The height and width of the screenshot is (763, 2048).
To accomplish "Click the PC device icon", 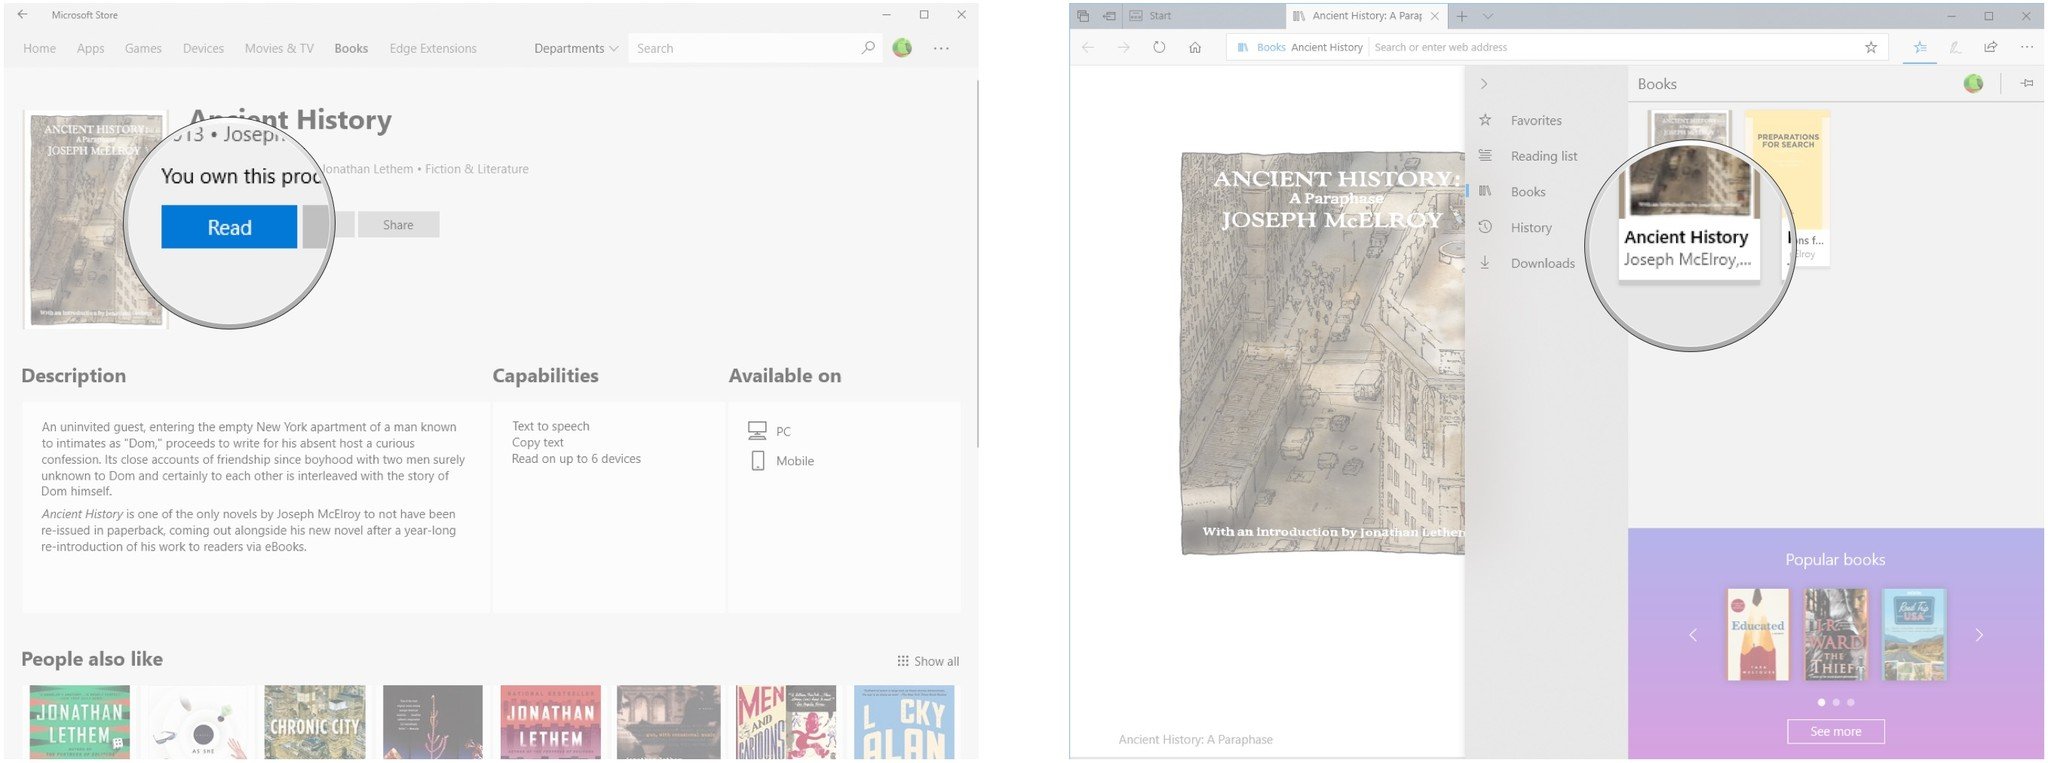I will tap(757, 431).
